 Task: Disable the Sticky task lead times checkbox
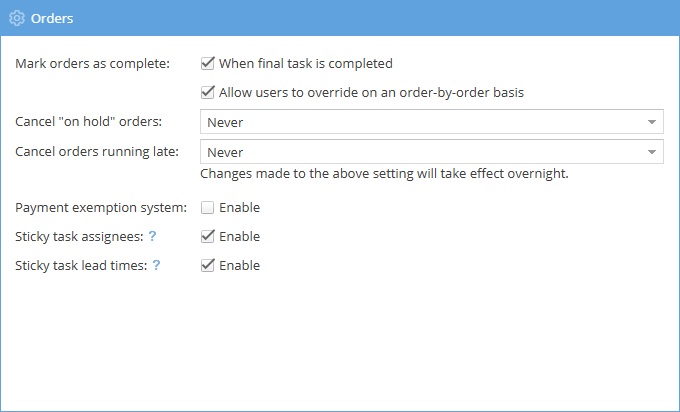208,266
